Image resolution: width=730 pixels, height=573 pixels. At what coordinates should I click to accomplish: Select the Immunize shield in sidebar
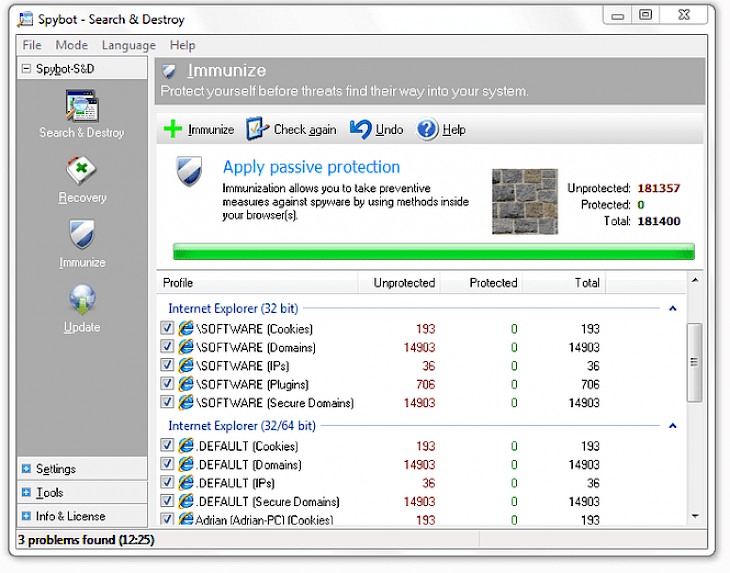[x=82, y=234]
